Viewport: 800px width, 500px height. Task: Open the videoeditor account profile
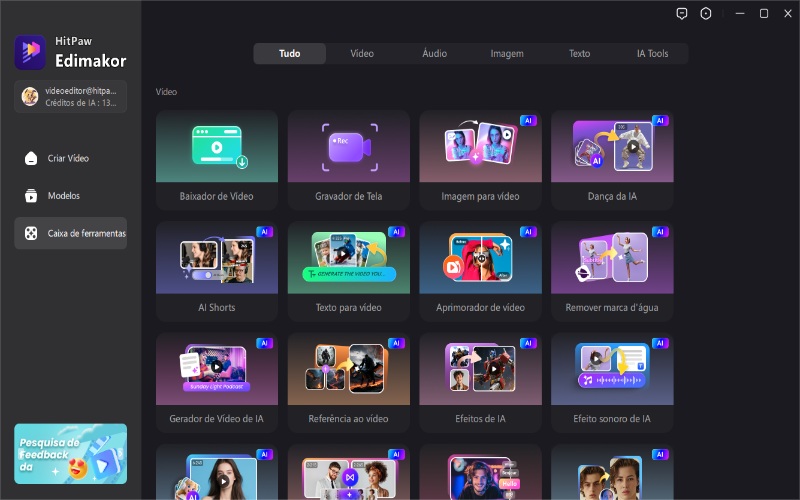click(x=70, y=96)
